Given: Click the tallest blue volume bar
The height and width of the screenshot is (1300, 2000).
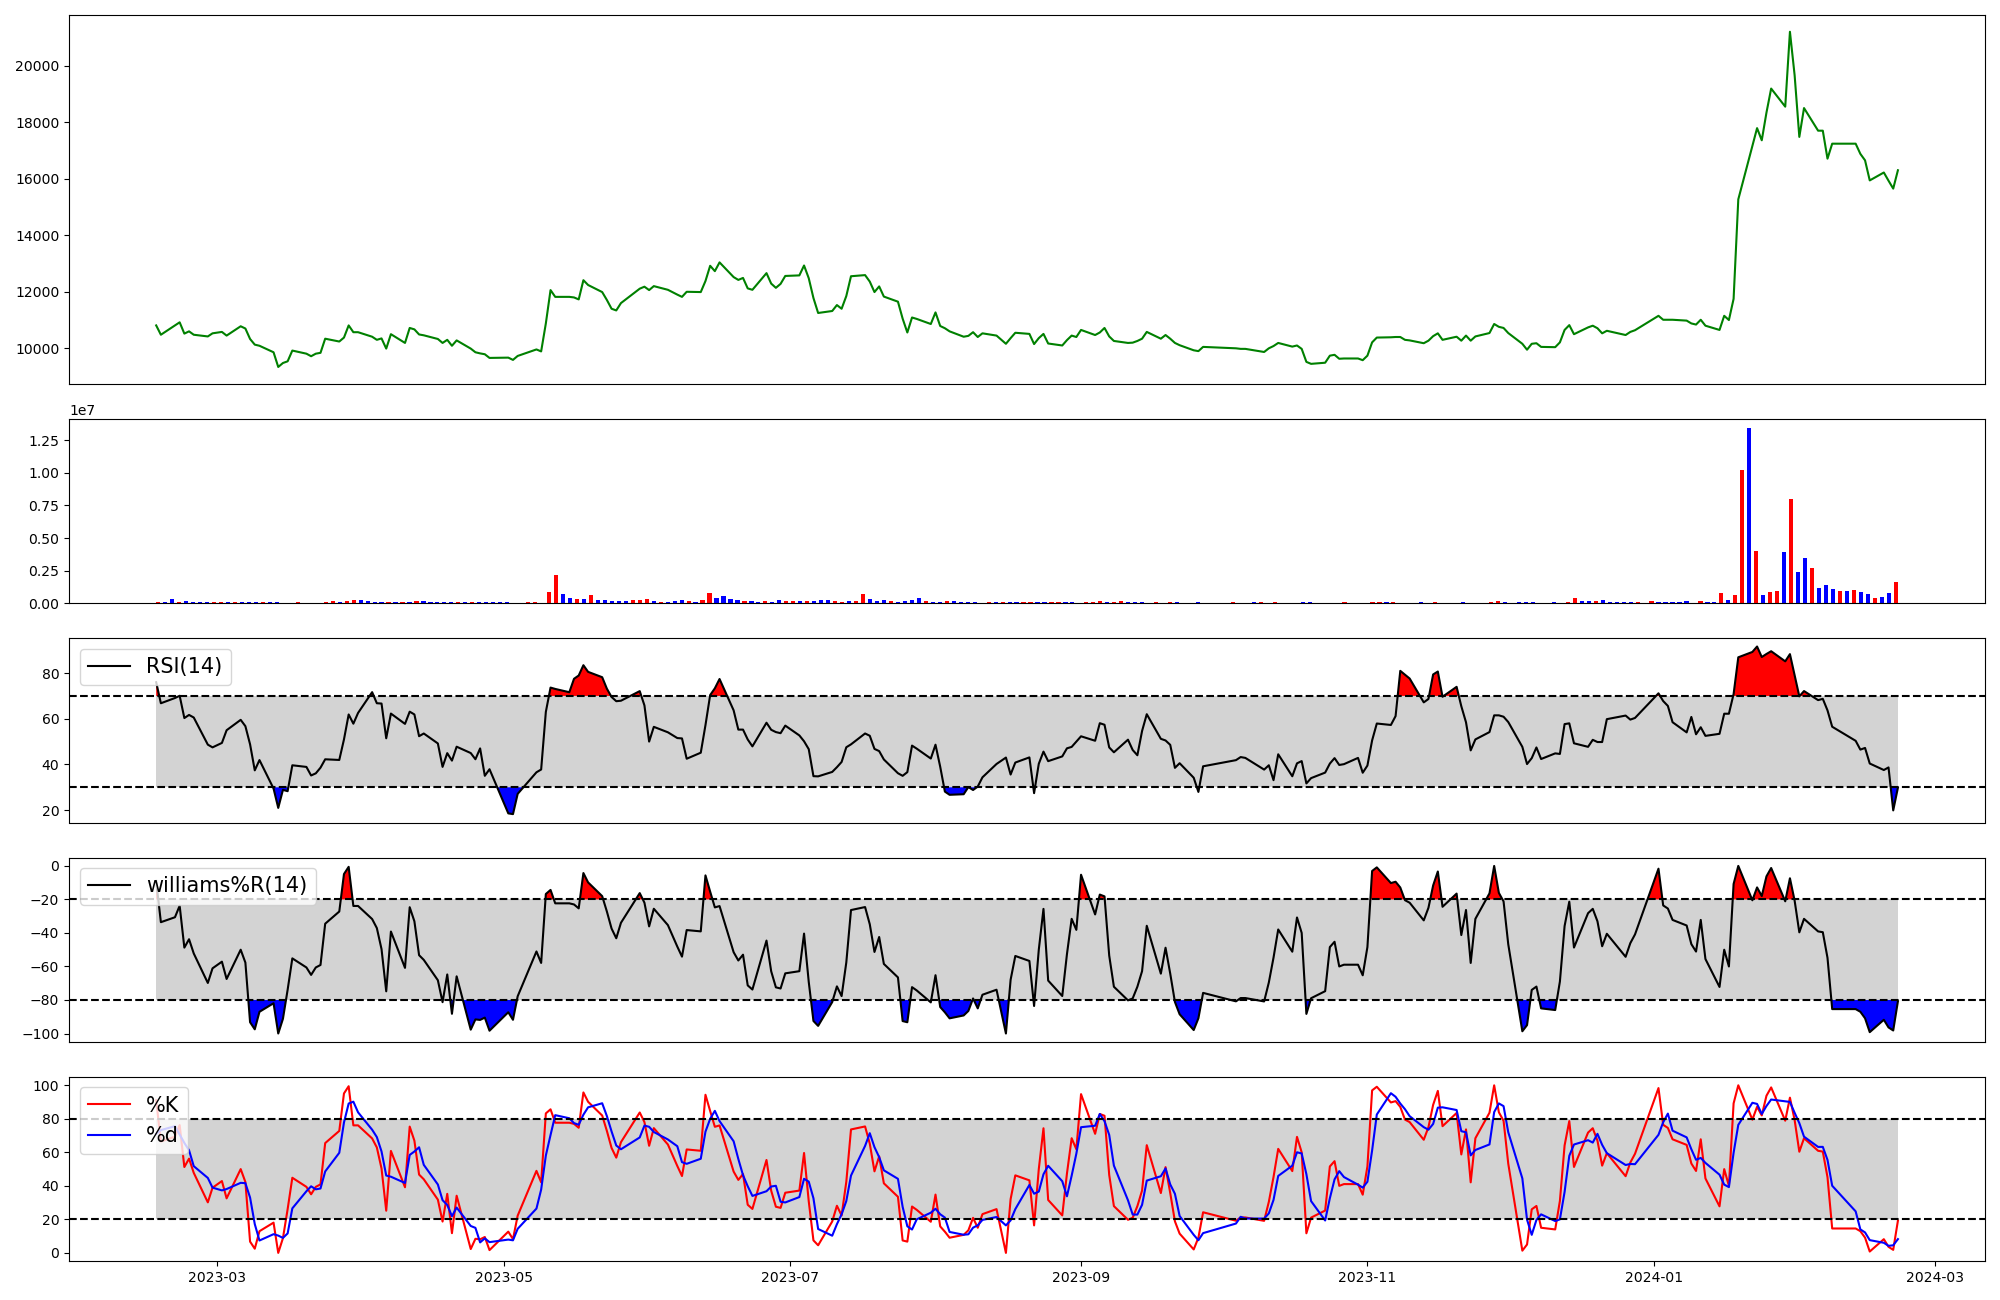Looking at the screenshot, I should click(x=1749, y=515).
